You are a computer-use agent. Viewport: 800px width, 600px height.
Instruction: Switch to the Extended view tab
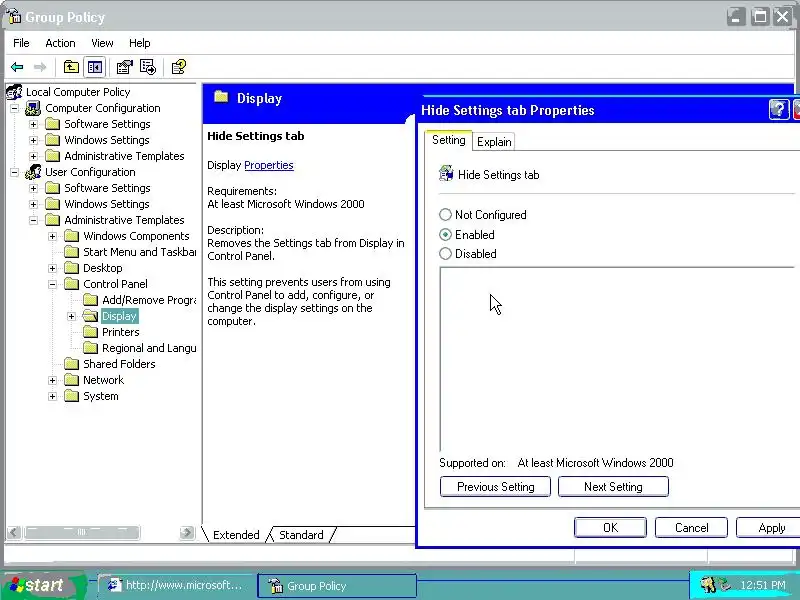(x=236, y=535)
